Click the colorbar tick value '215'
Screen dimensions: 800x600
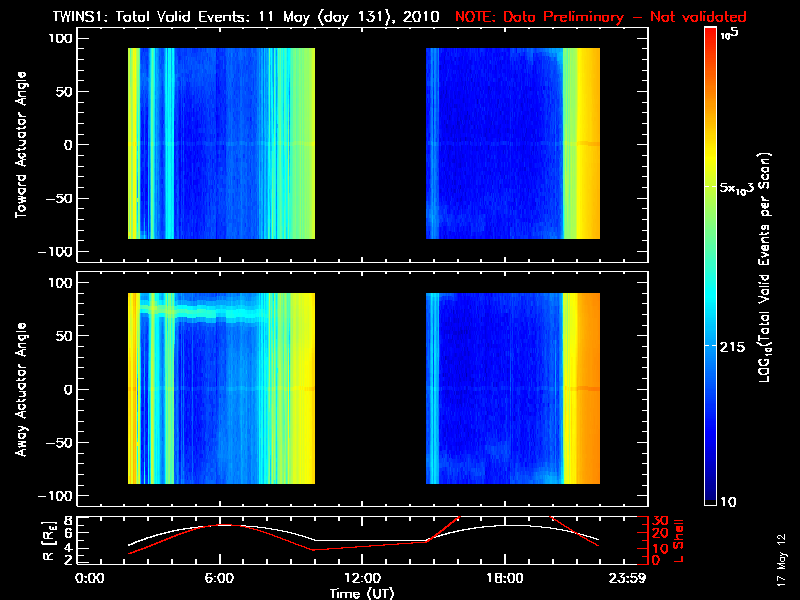coord(733,347)
